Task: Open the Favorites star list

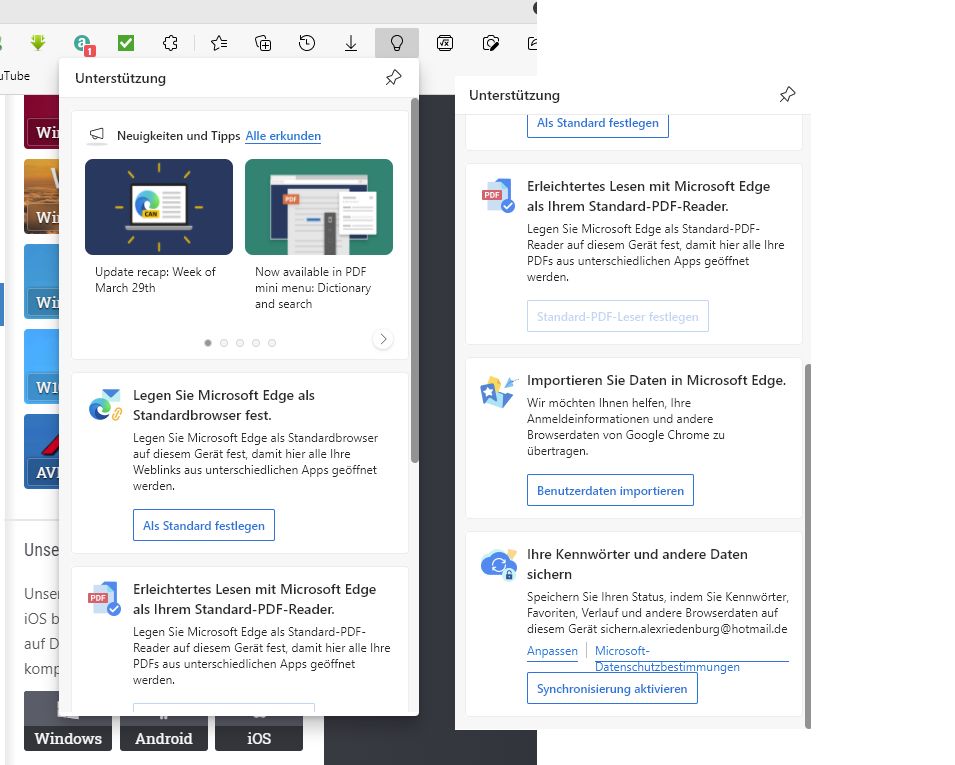Action: tap(219, 43)
